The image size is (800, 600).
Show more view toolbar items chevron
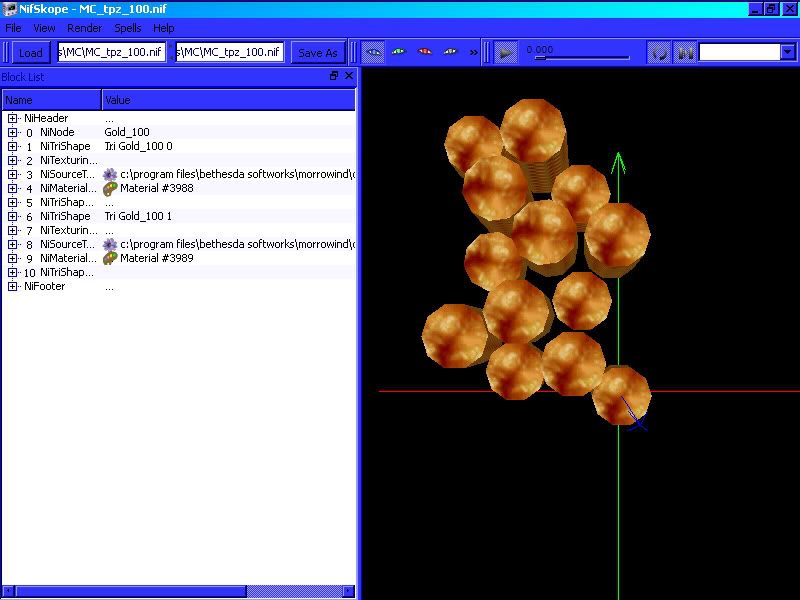pos(473,52)
